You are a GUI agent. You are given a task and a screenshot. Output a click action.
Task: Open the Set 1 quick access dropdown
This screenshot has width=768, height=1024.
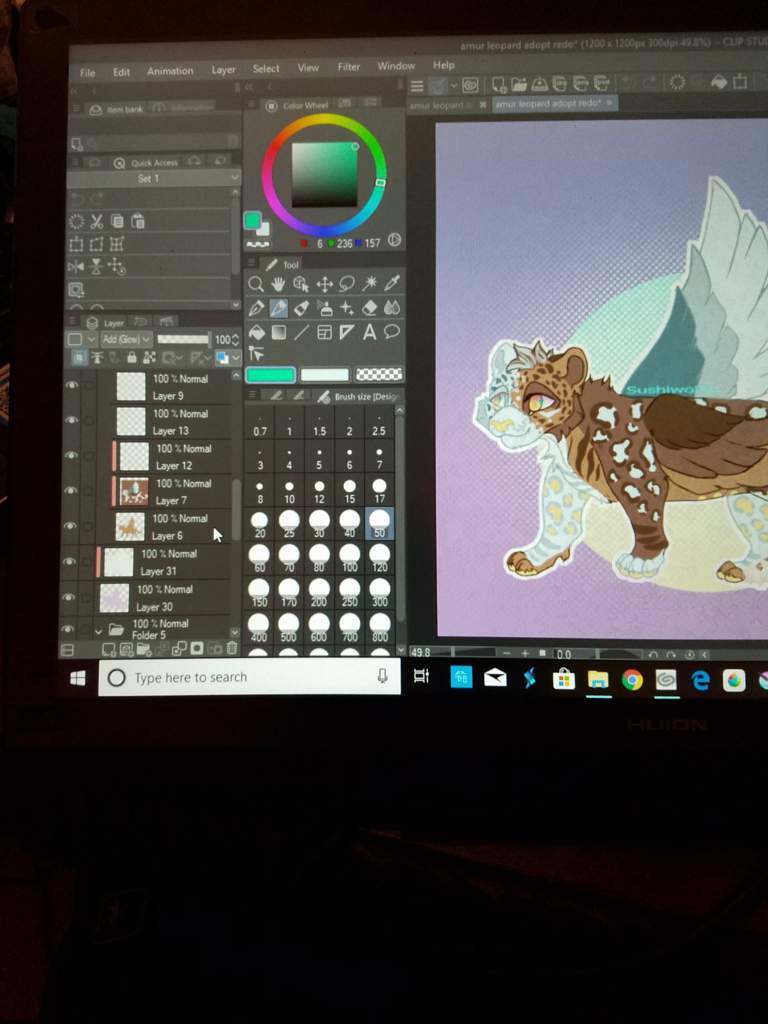153,178
